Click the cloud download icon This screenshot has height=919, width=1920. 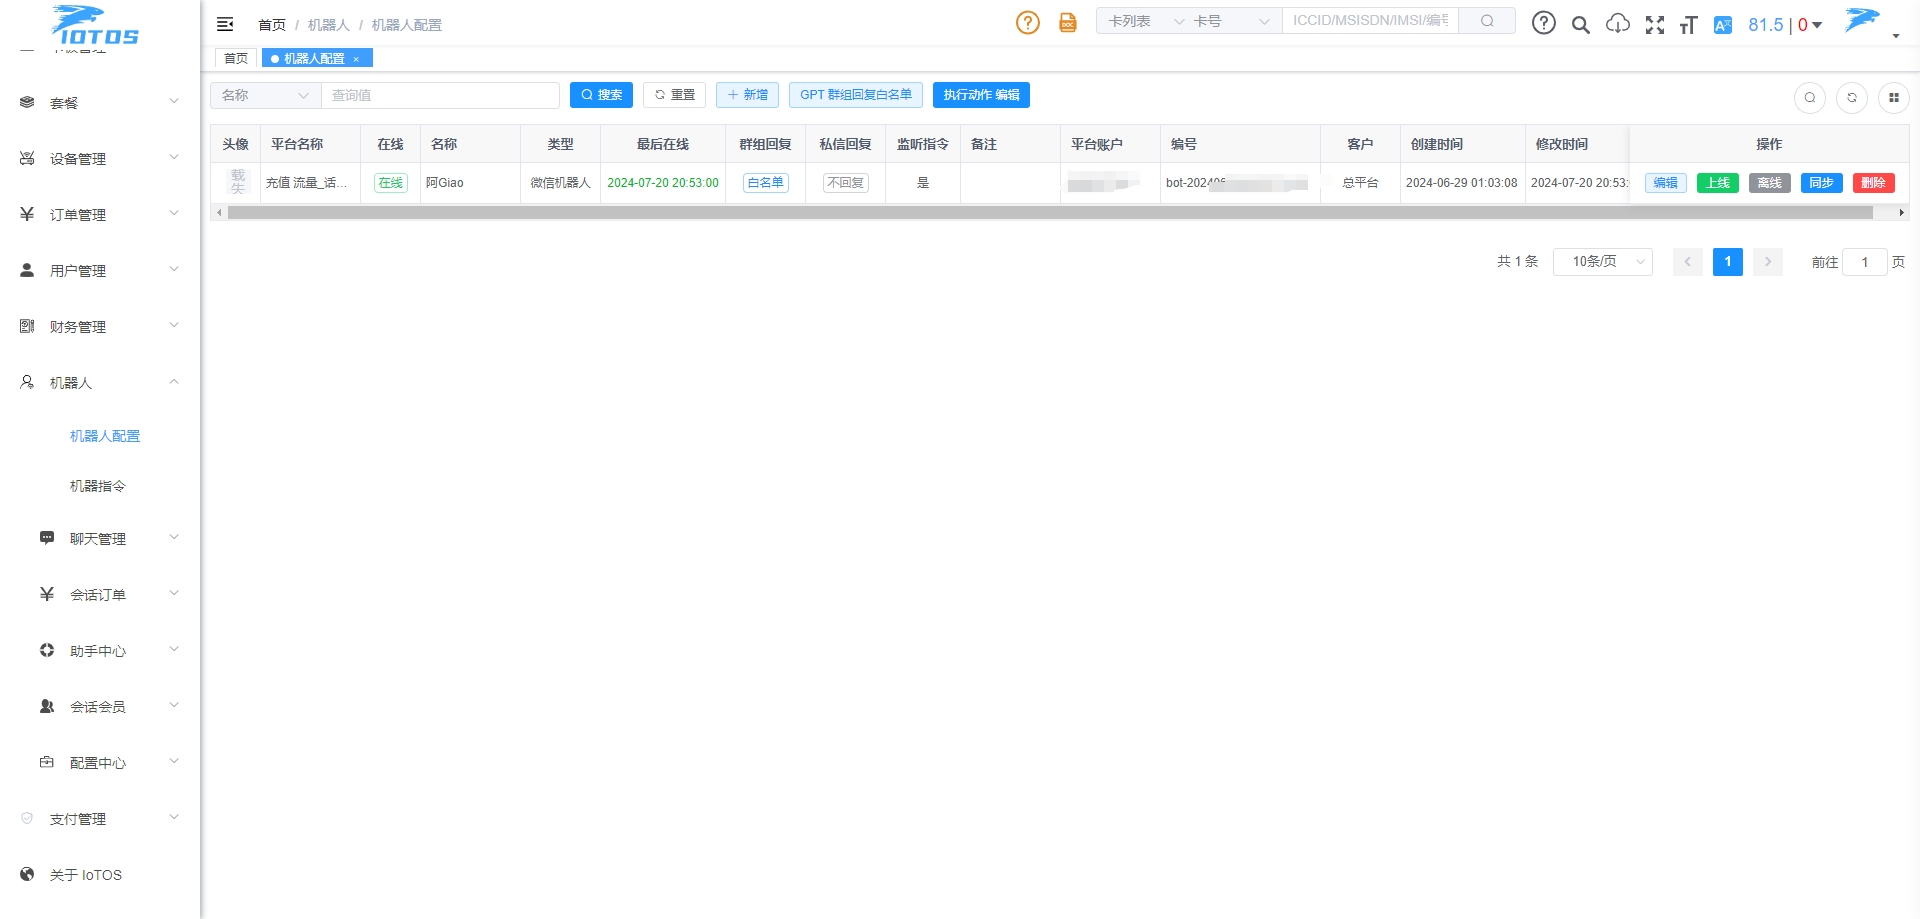pyautogui.click(x=1618, y=24)
